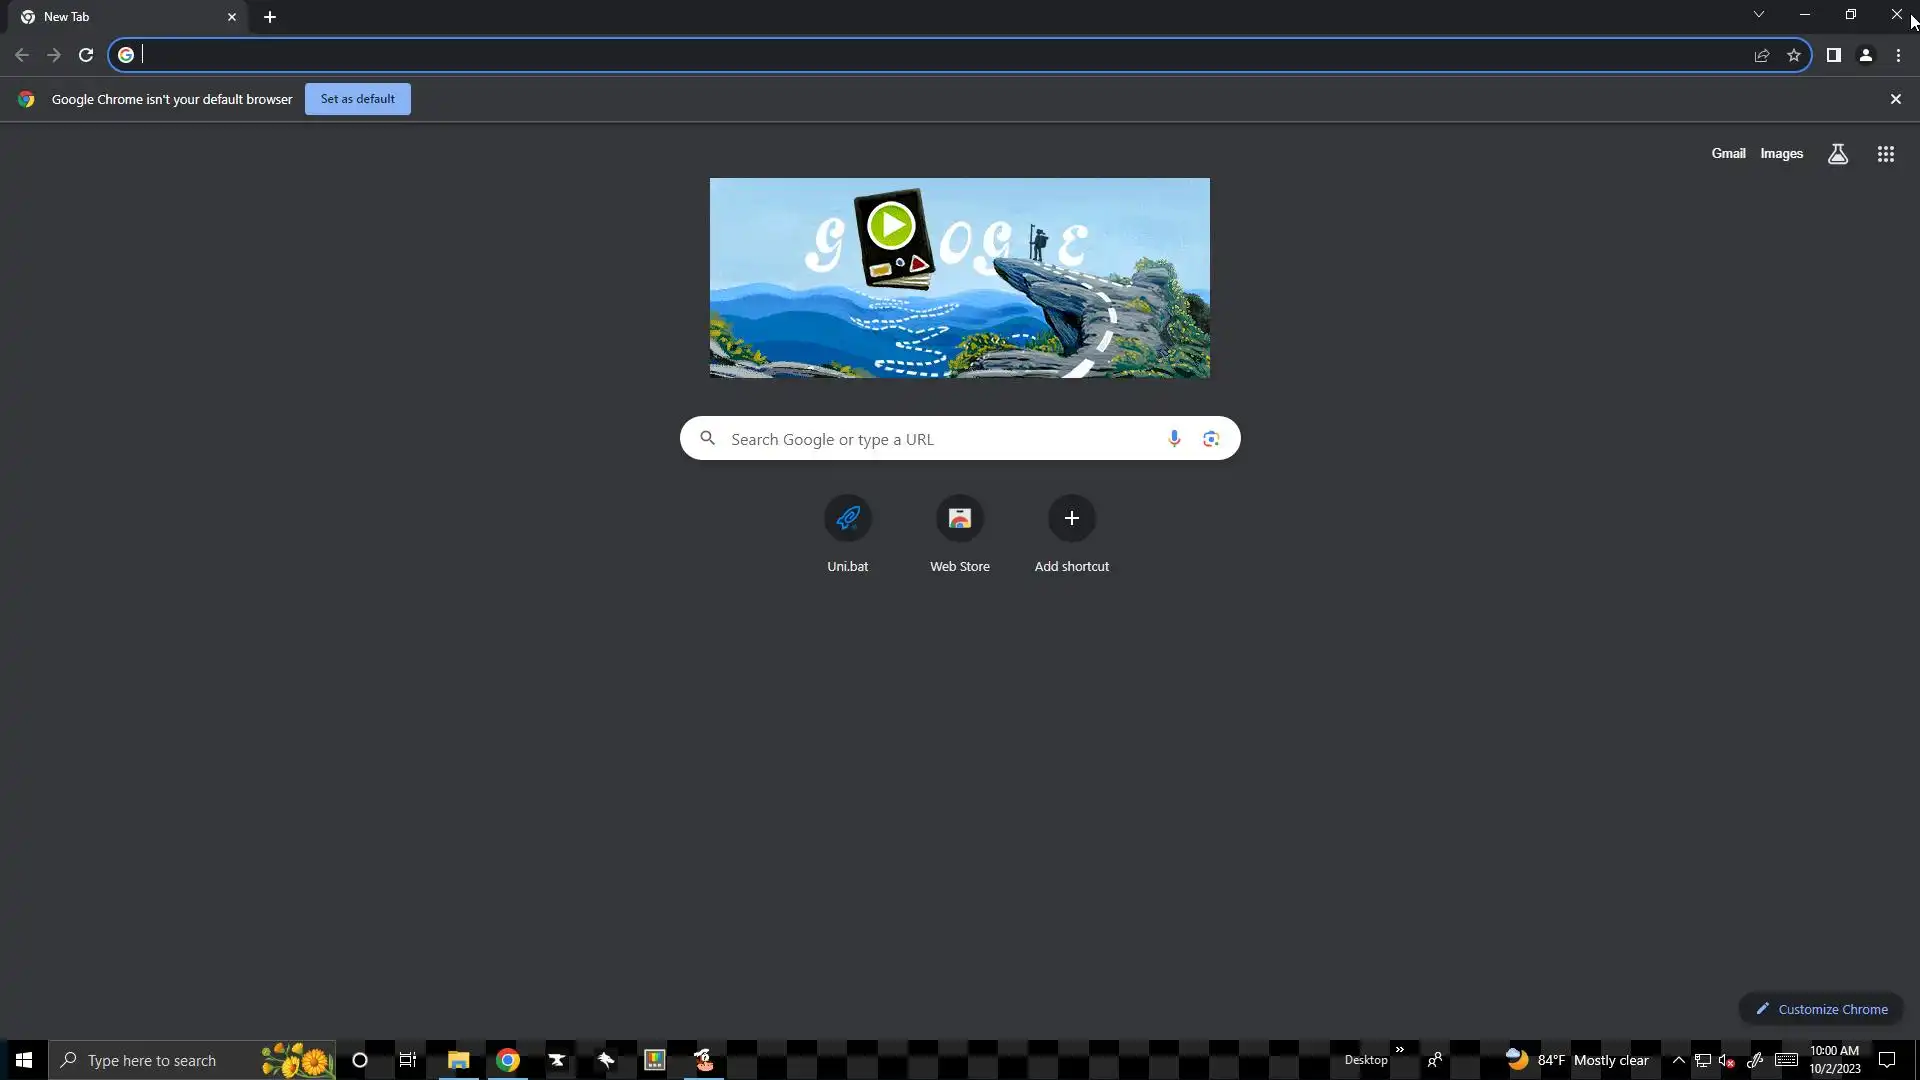Dismiss the default browser infobar
The height and width of the screenshot is (1080, 1920).
tap(1895, 99)
